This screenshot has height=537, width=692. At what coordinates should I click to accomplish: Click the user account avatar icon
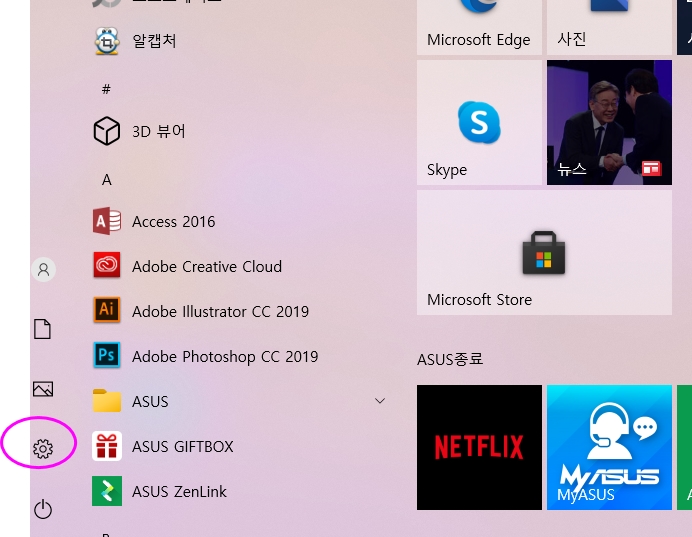[x=43, y=269]
